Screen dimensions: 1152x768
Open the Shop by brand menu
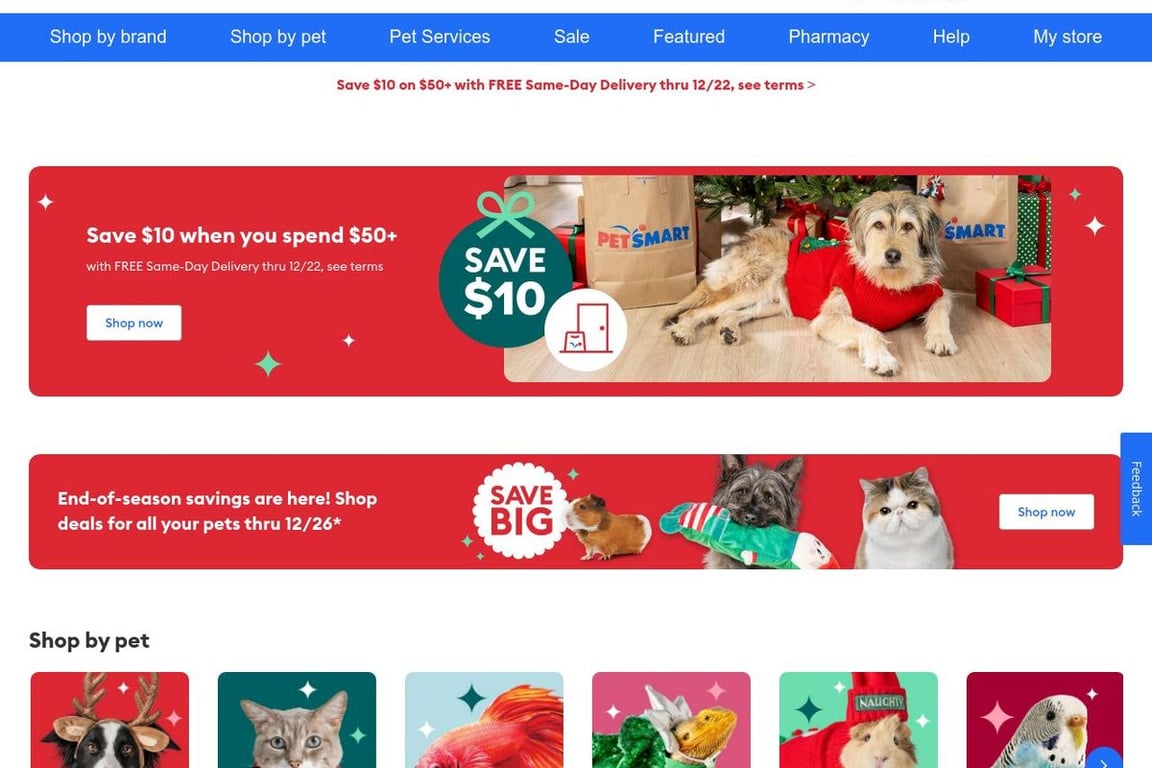(x=108, y=37)
